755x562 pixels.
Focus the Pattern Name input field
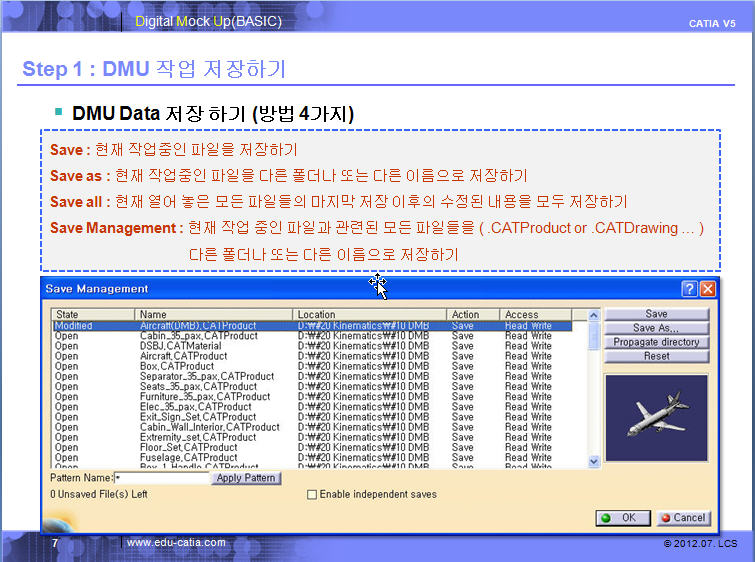pos(161,479)
